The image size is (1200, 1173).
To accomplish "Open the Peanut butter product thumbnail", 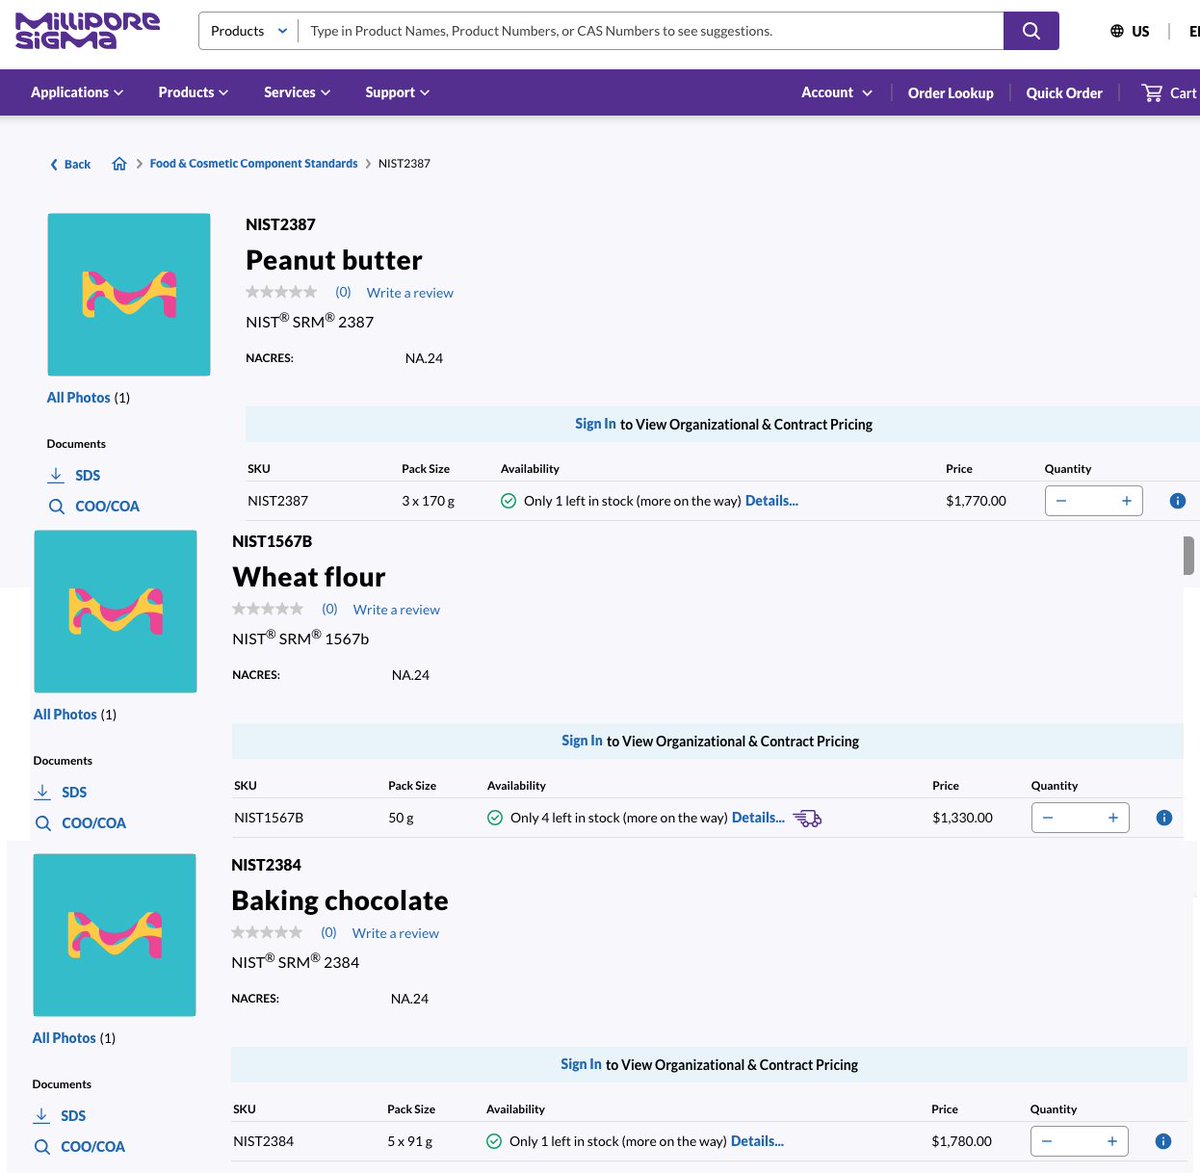I will click(x=129, y=295).
